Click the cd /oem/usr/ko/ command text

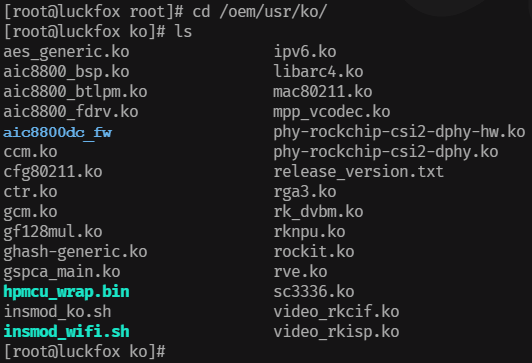click(260, 12)
